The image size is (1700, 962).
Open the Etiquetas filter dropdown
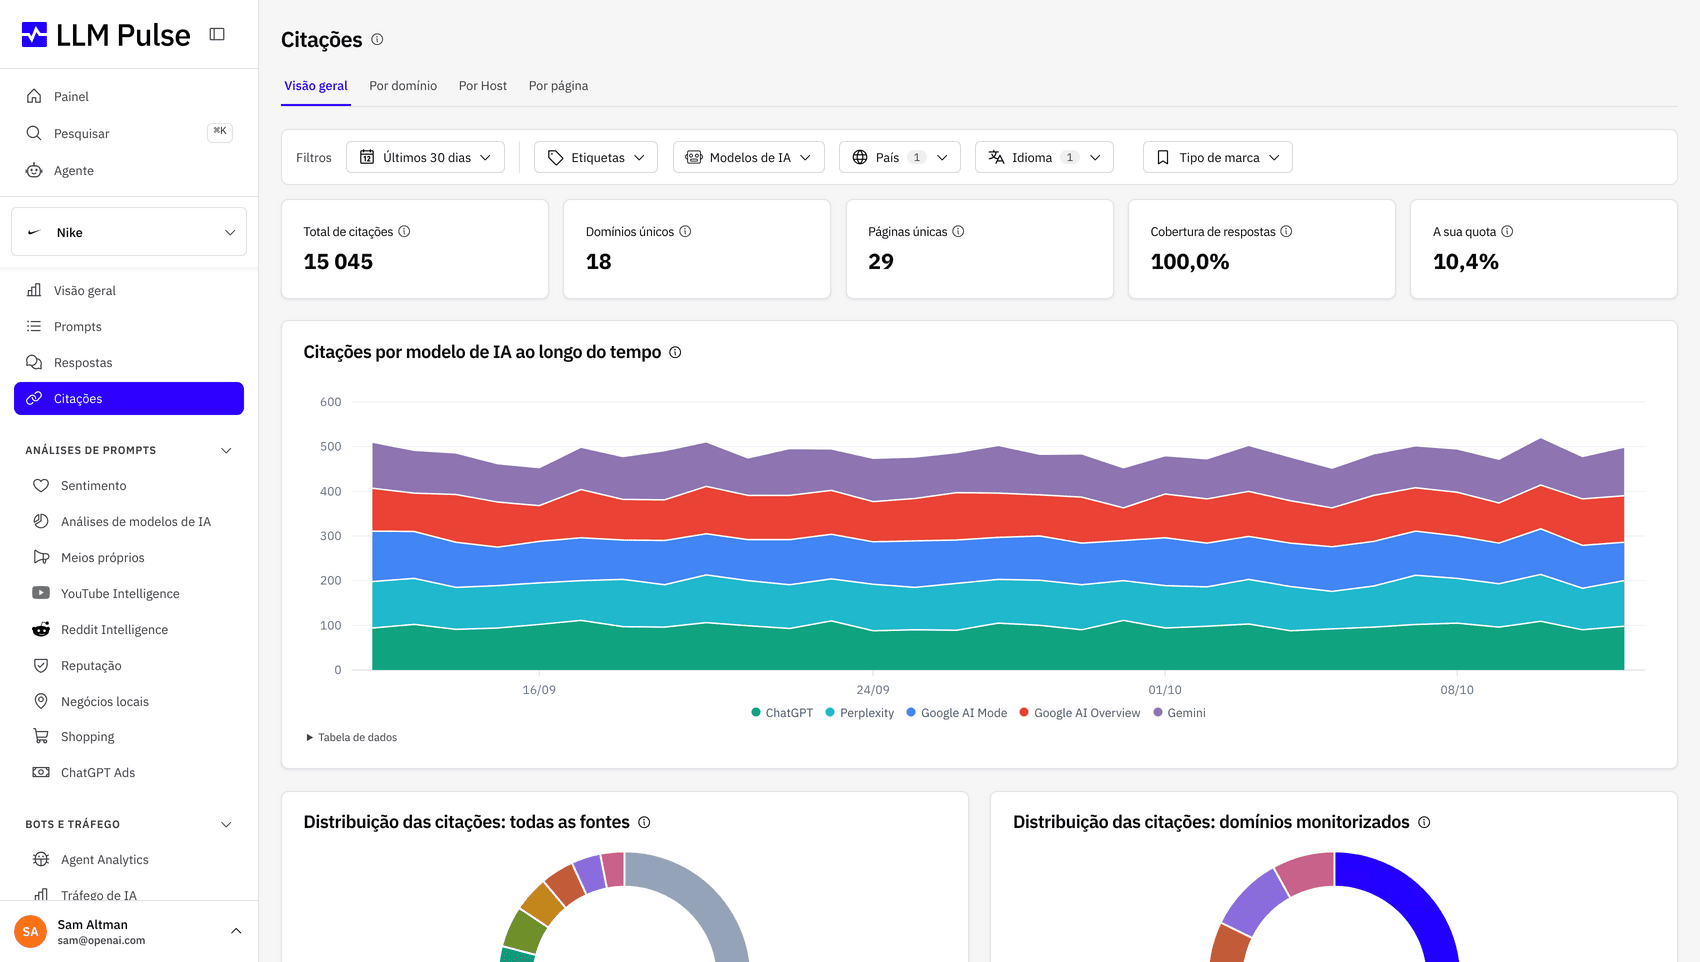click(x=596, y=157)
